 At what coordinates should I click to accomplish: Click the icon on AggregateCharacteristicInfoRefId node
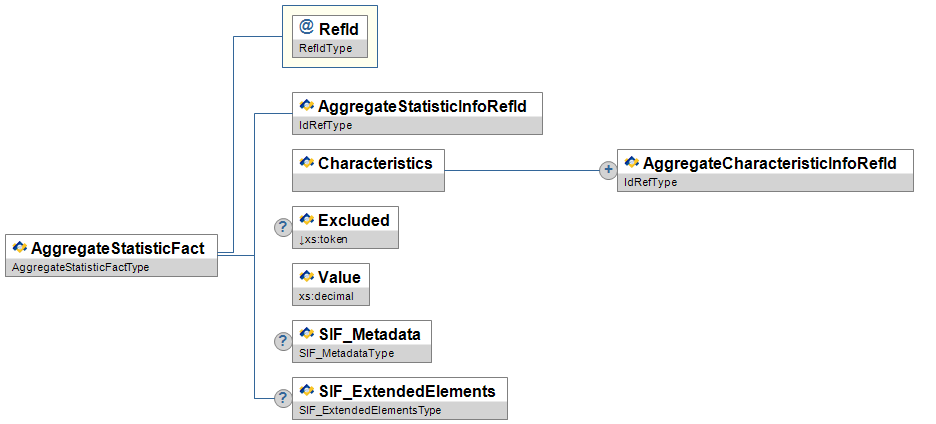(631, 162)
